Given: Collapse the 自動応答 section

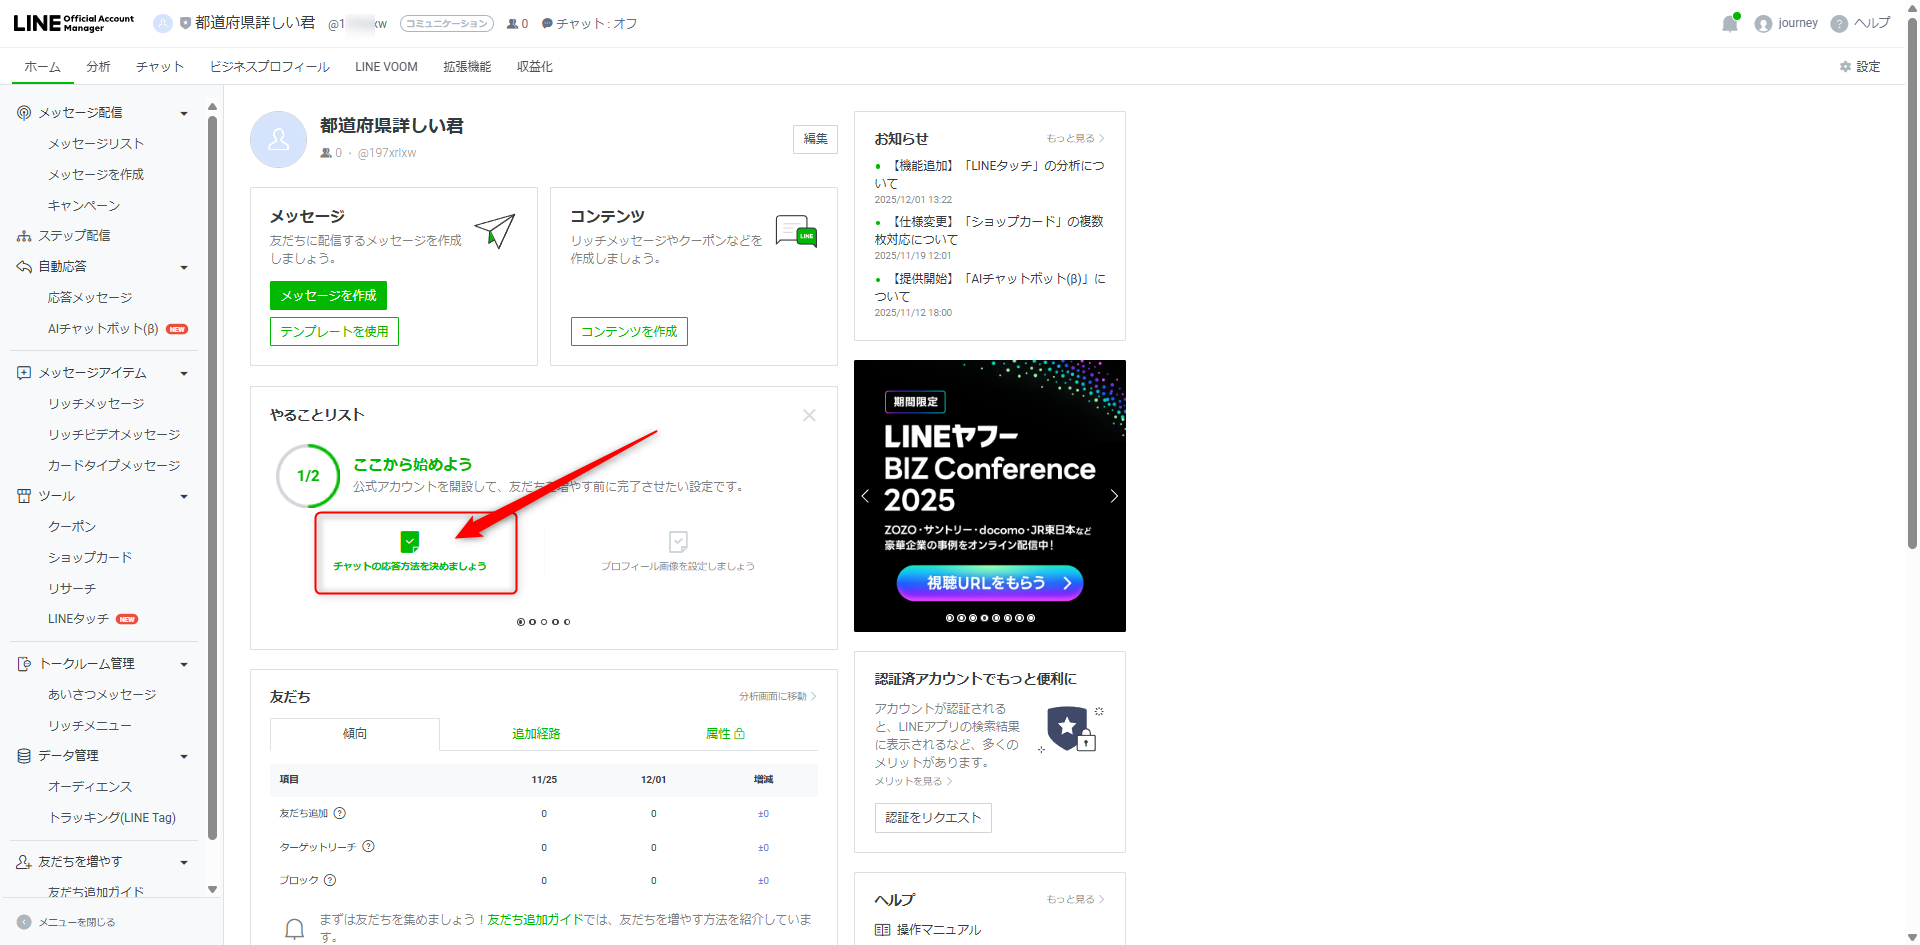Looking at the screenshot, I should tap(184, 268).
